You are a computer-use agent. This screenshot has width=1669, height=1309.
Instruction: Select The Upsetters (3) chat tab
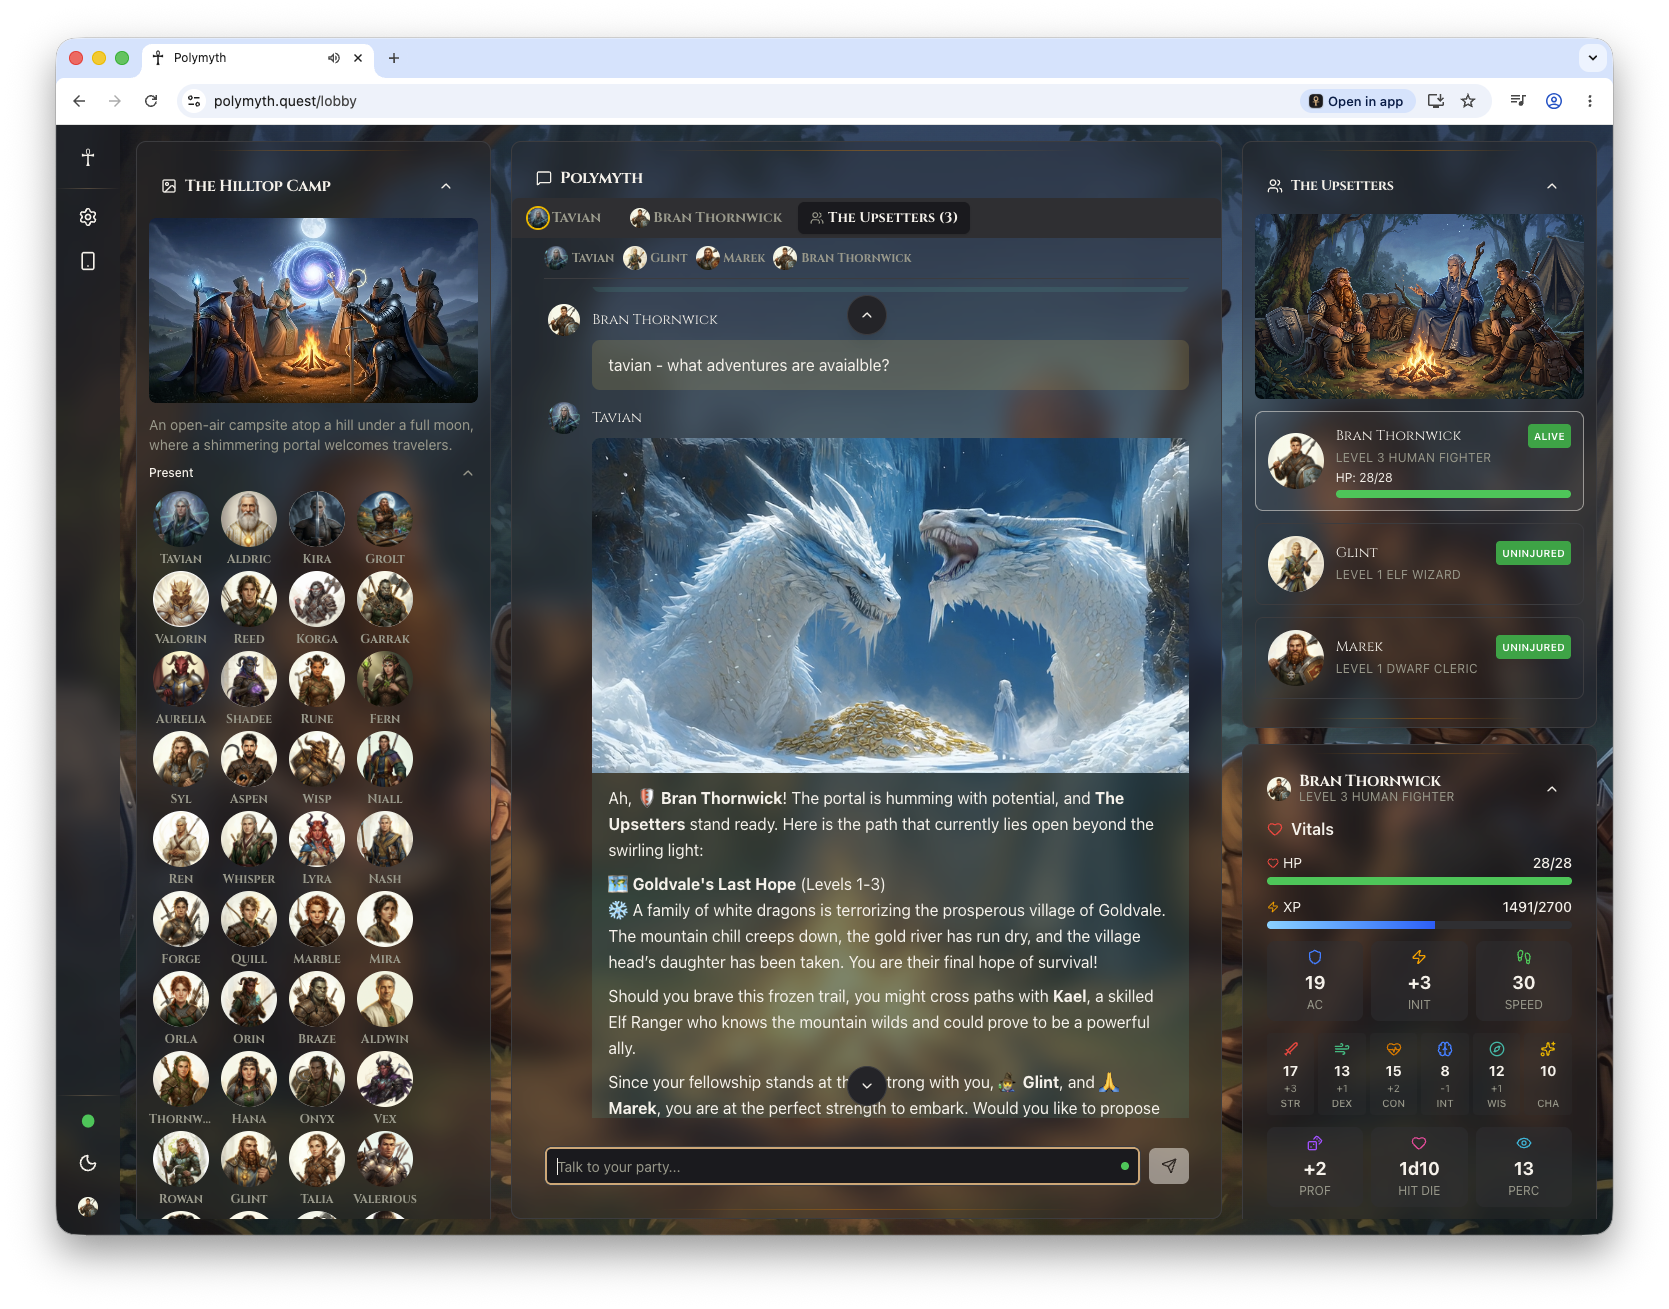coord(884,217)
